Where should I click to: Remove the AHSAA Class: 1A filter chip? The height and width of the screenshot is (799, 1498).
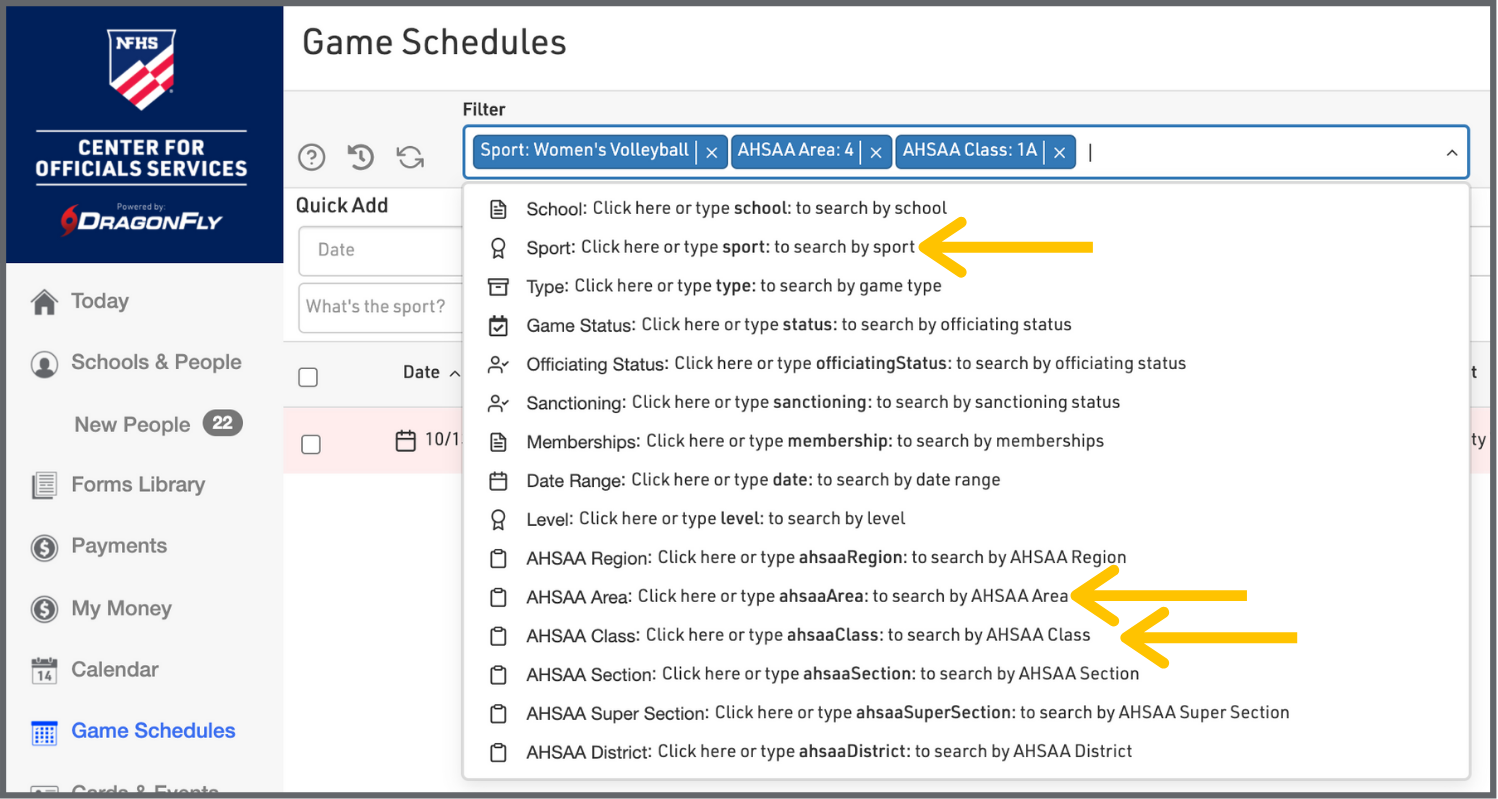pyautogui.click(x=1059, y=152)
